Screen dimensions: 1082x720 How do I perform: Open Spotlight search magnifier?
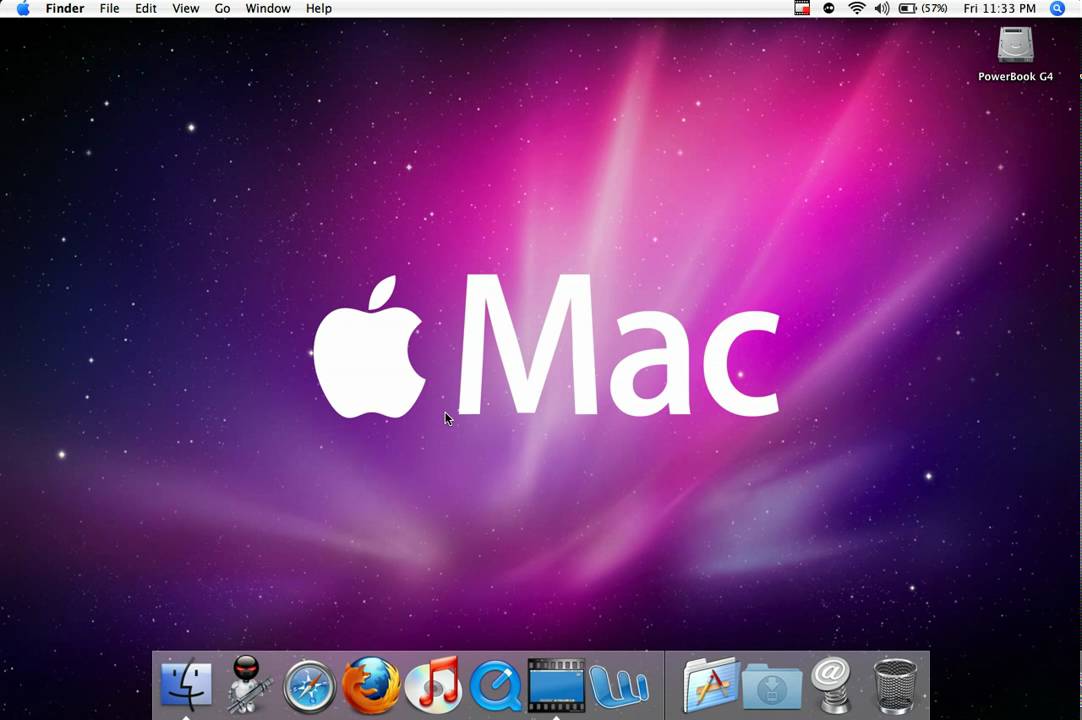[1057, 8]
